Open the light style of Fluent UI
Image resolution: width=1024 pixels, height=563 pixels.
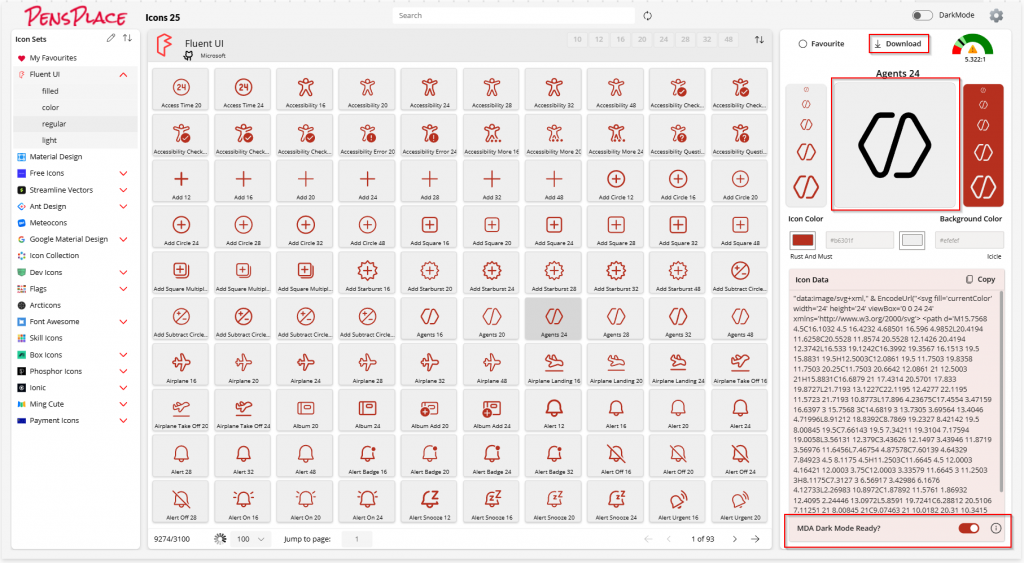(x=50, y=140)
